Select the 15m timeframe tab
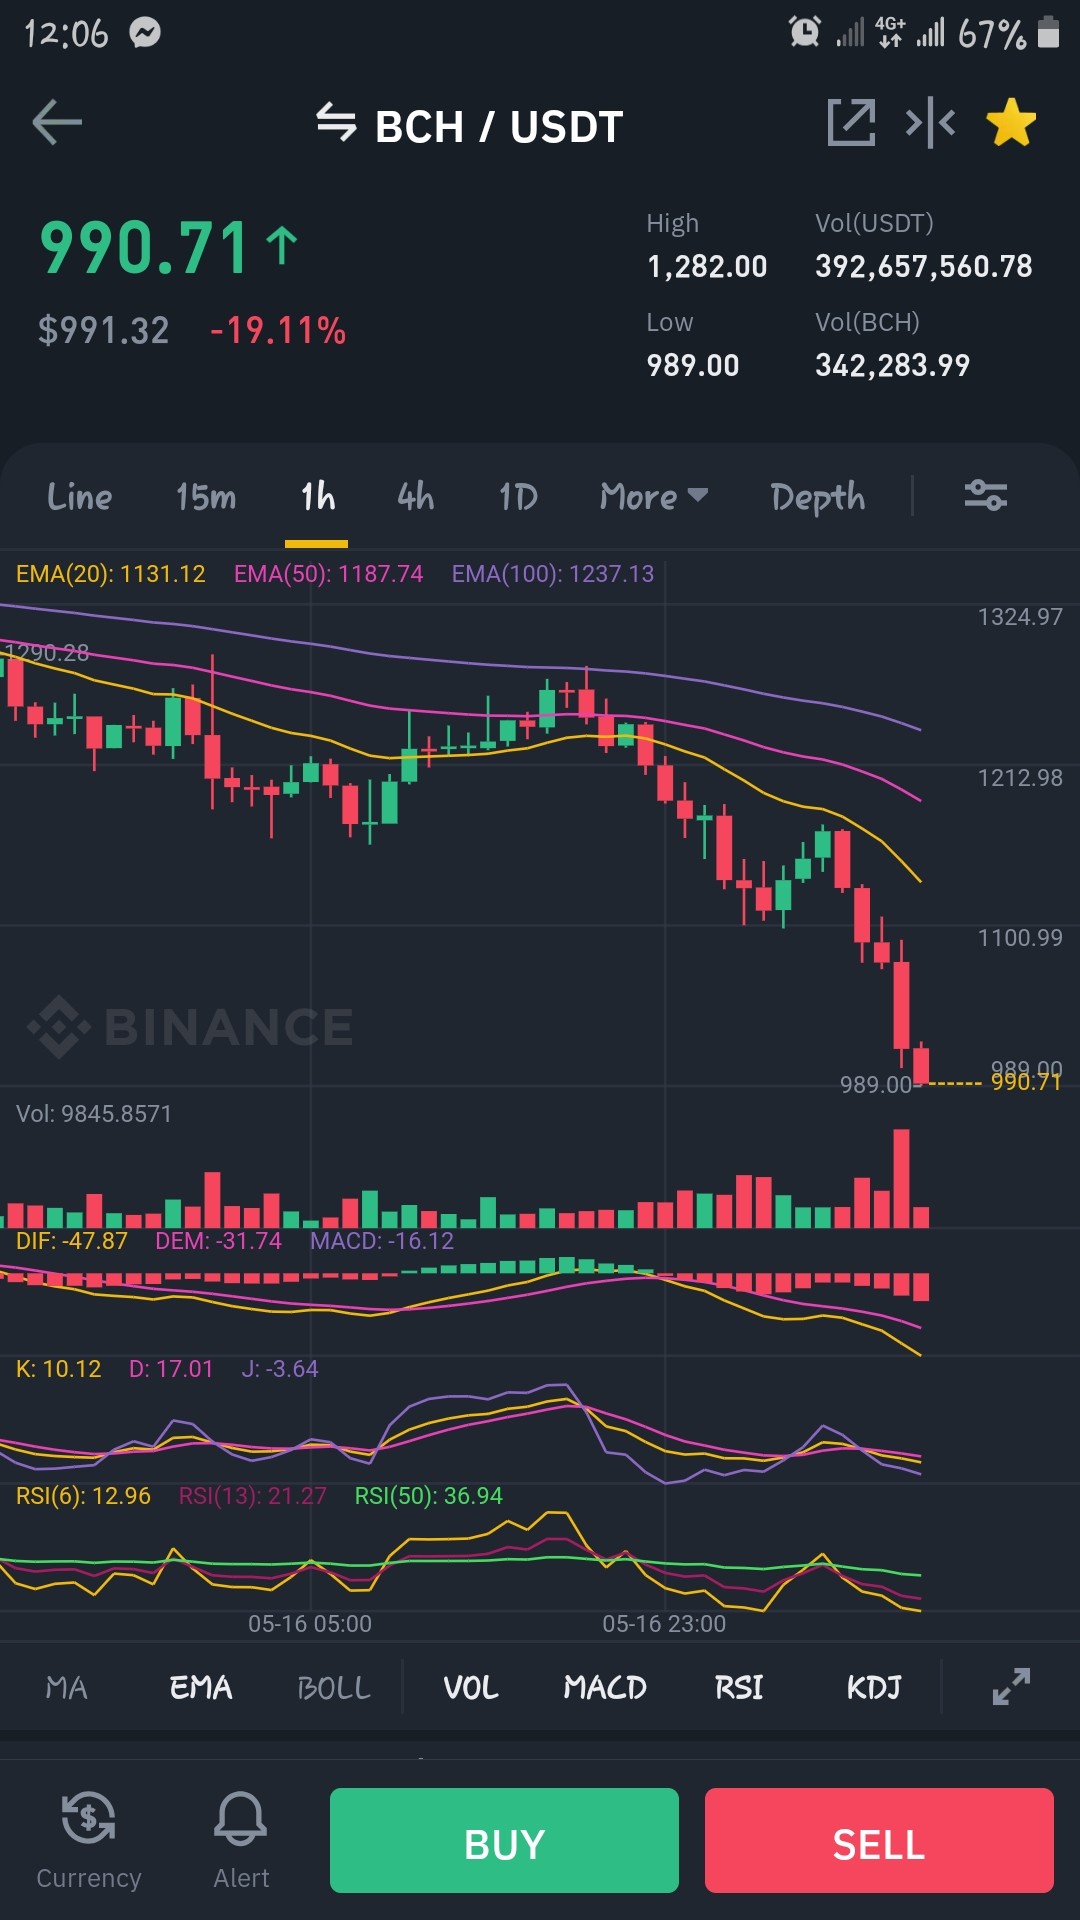Viewport: 1080px width, 1920px height. 206,496
